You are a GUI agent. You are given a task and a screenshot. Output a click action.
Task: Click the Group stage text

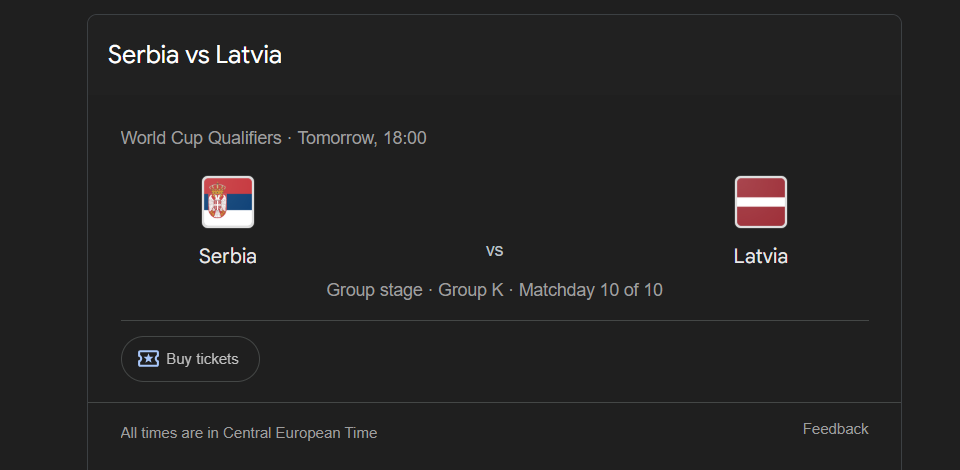point(374,290)
